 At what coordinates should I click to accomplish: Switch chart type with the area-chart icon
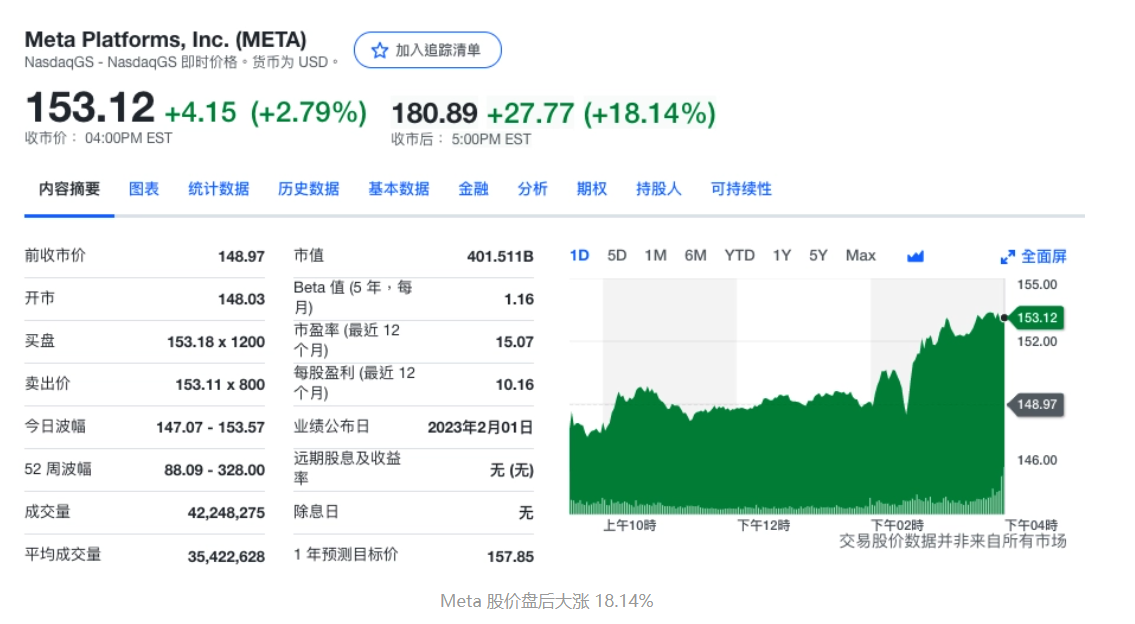(x=915, y=256)
